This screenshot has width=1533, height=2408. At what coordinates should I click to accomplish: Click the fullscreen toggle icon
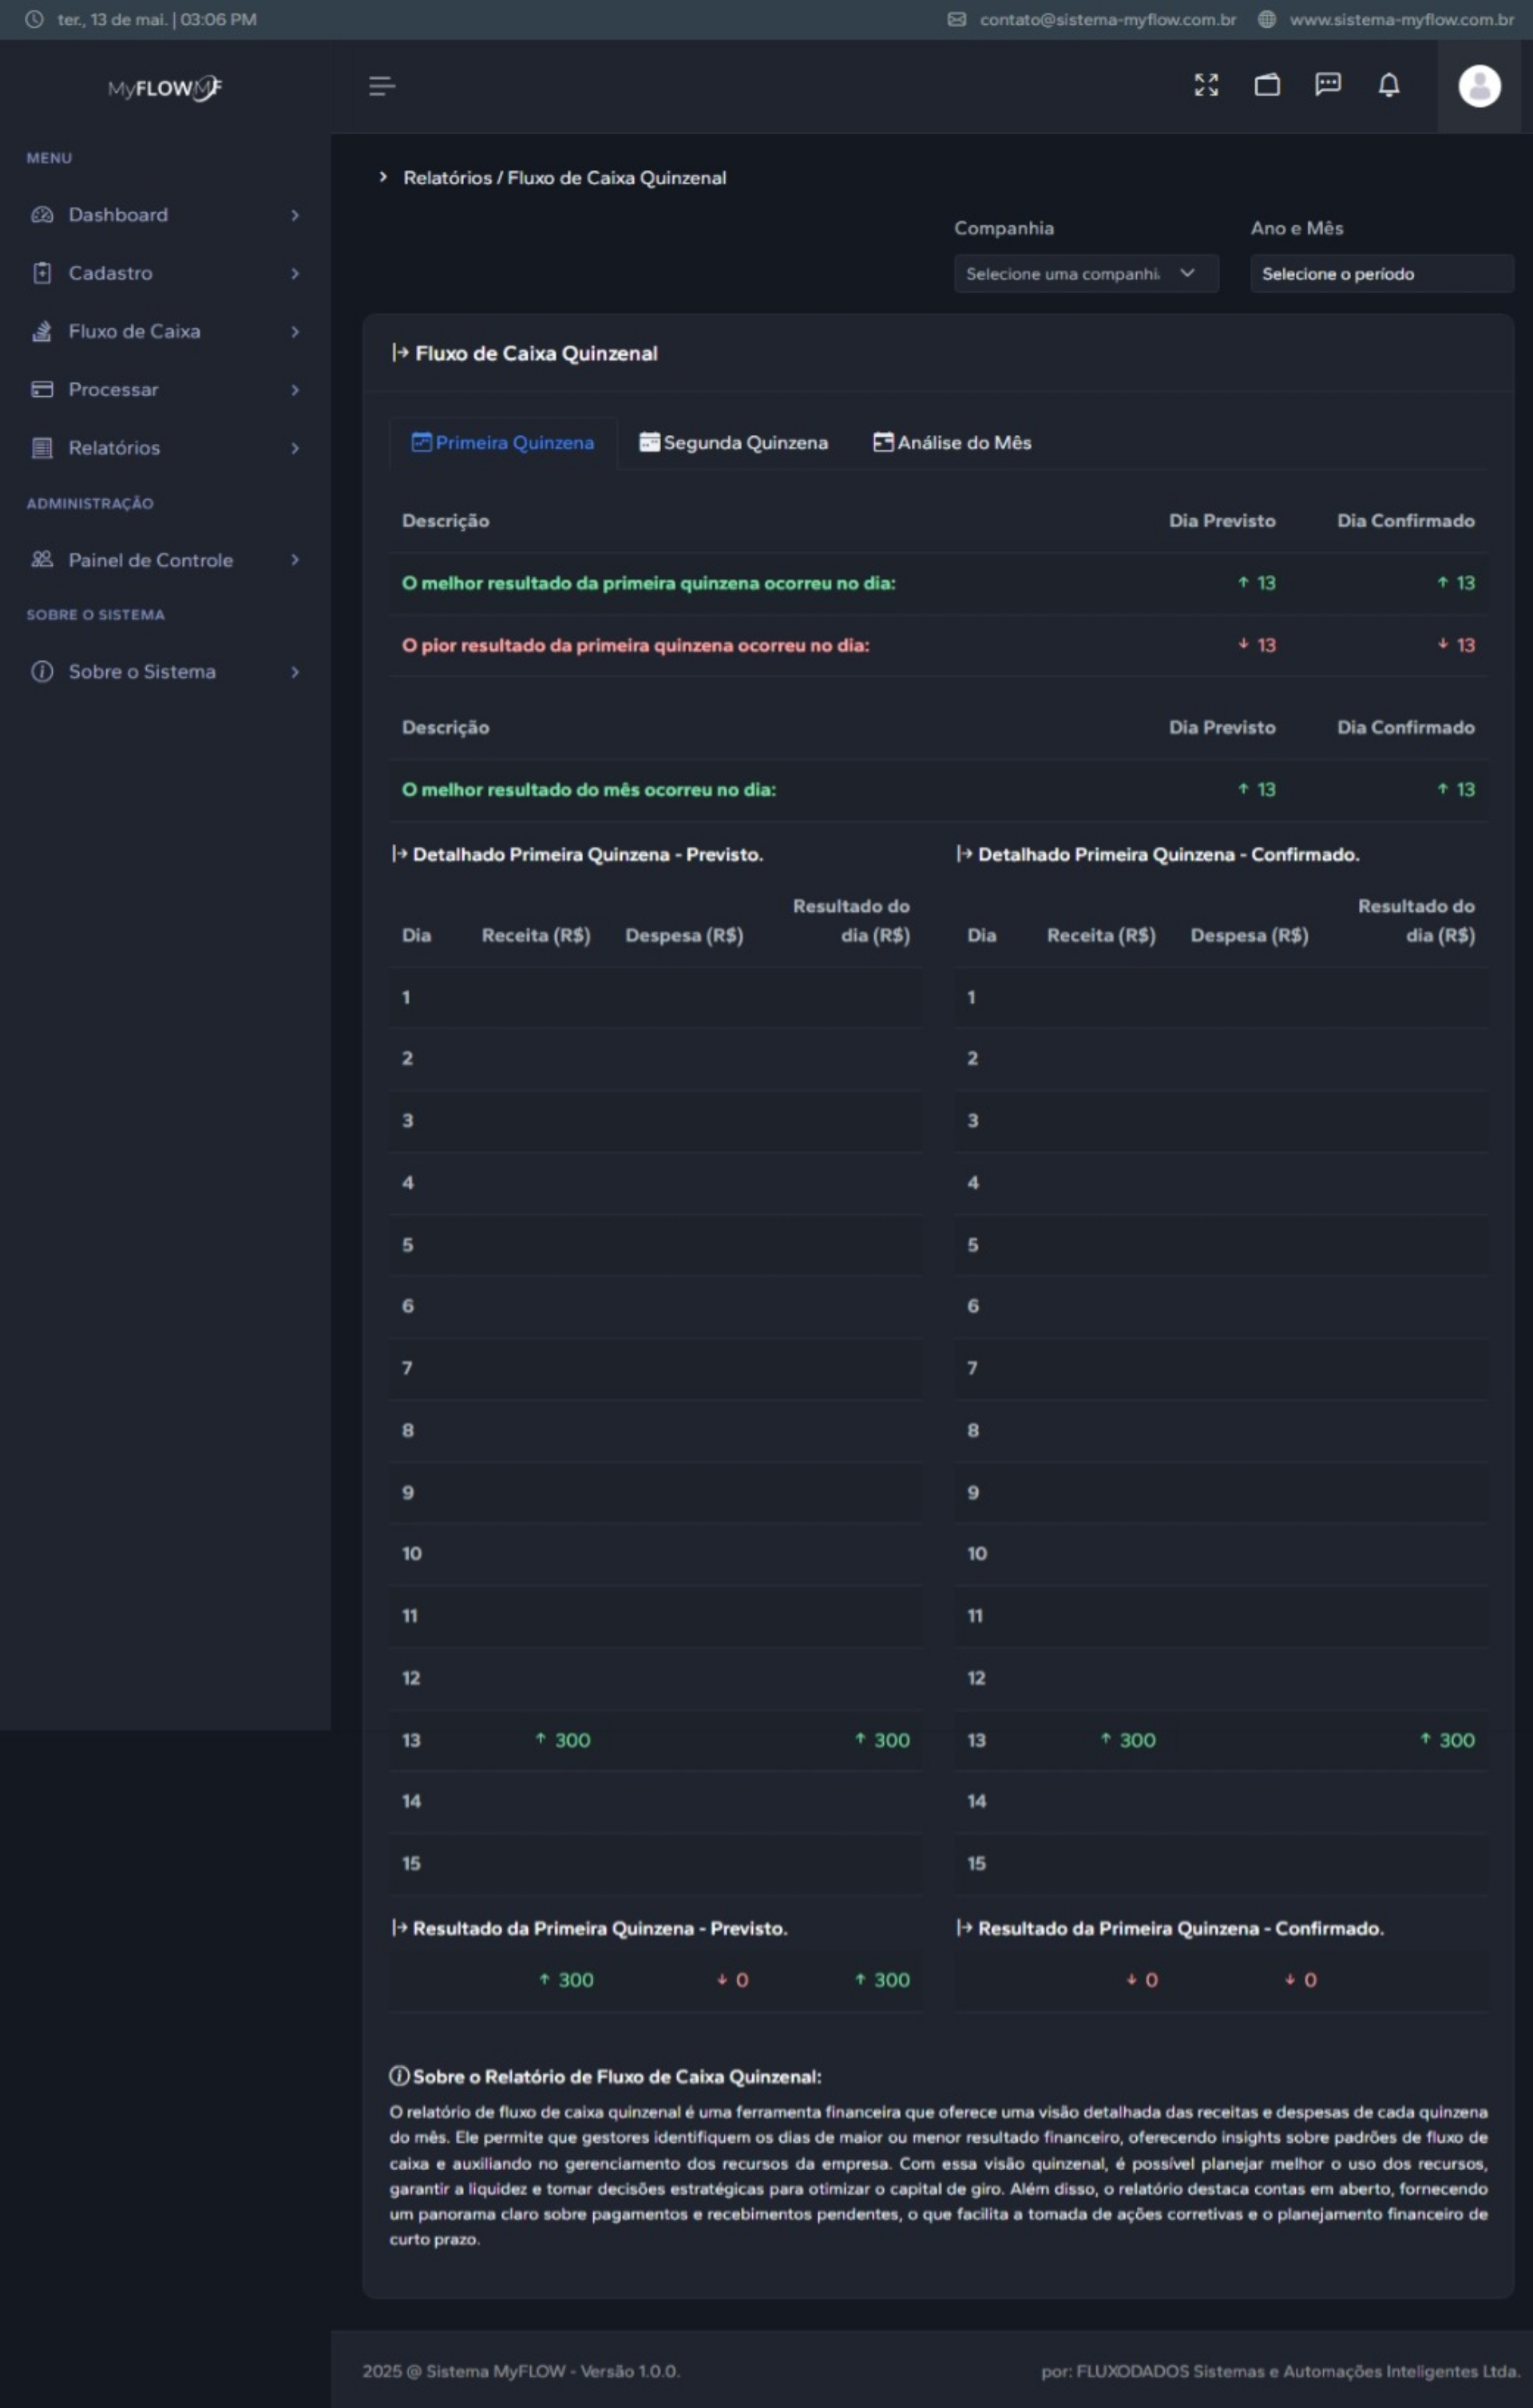click(1206, 85)
